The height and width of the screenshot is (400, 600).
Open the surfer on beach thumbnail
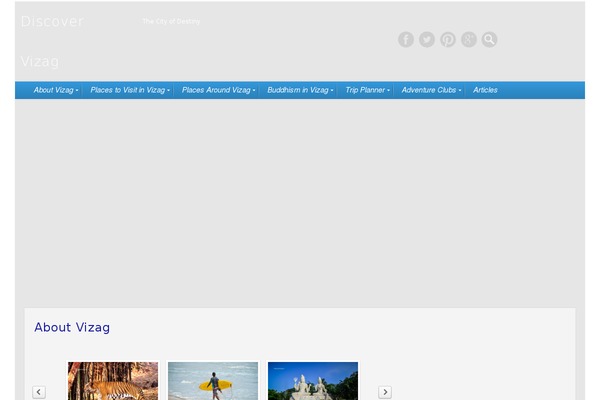coord(213,381)
